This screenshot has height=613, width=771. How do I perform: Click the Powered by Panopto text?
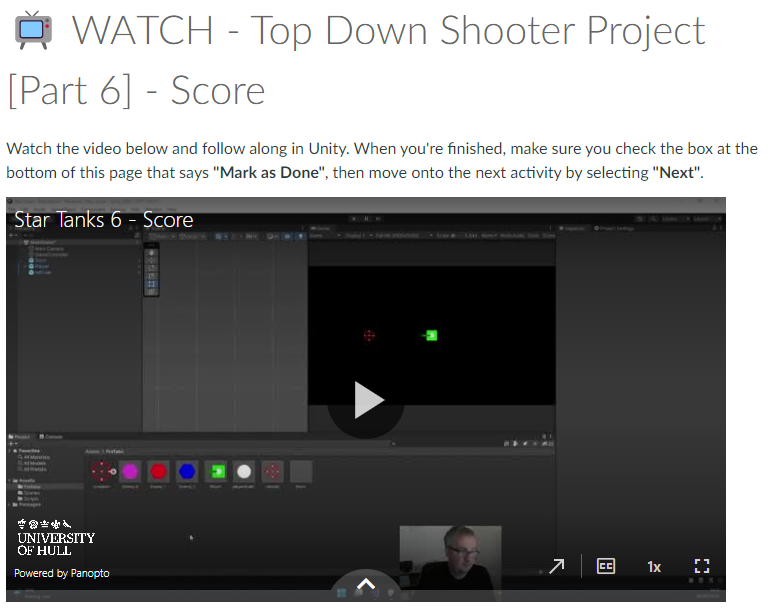tap(62, 573)
